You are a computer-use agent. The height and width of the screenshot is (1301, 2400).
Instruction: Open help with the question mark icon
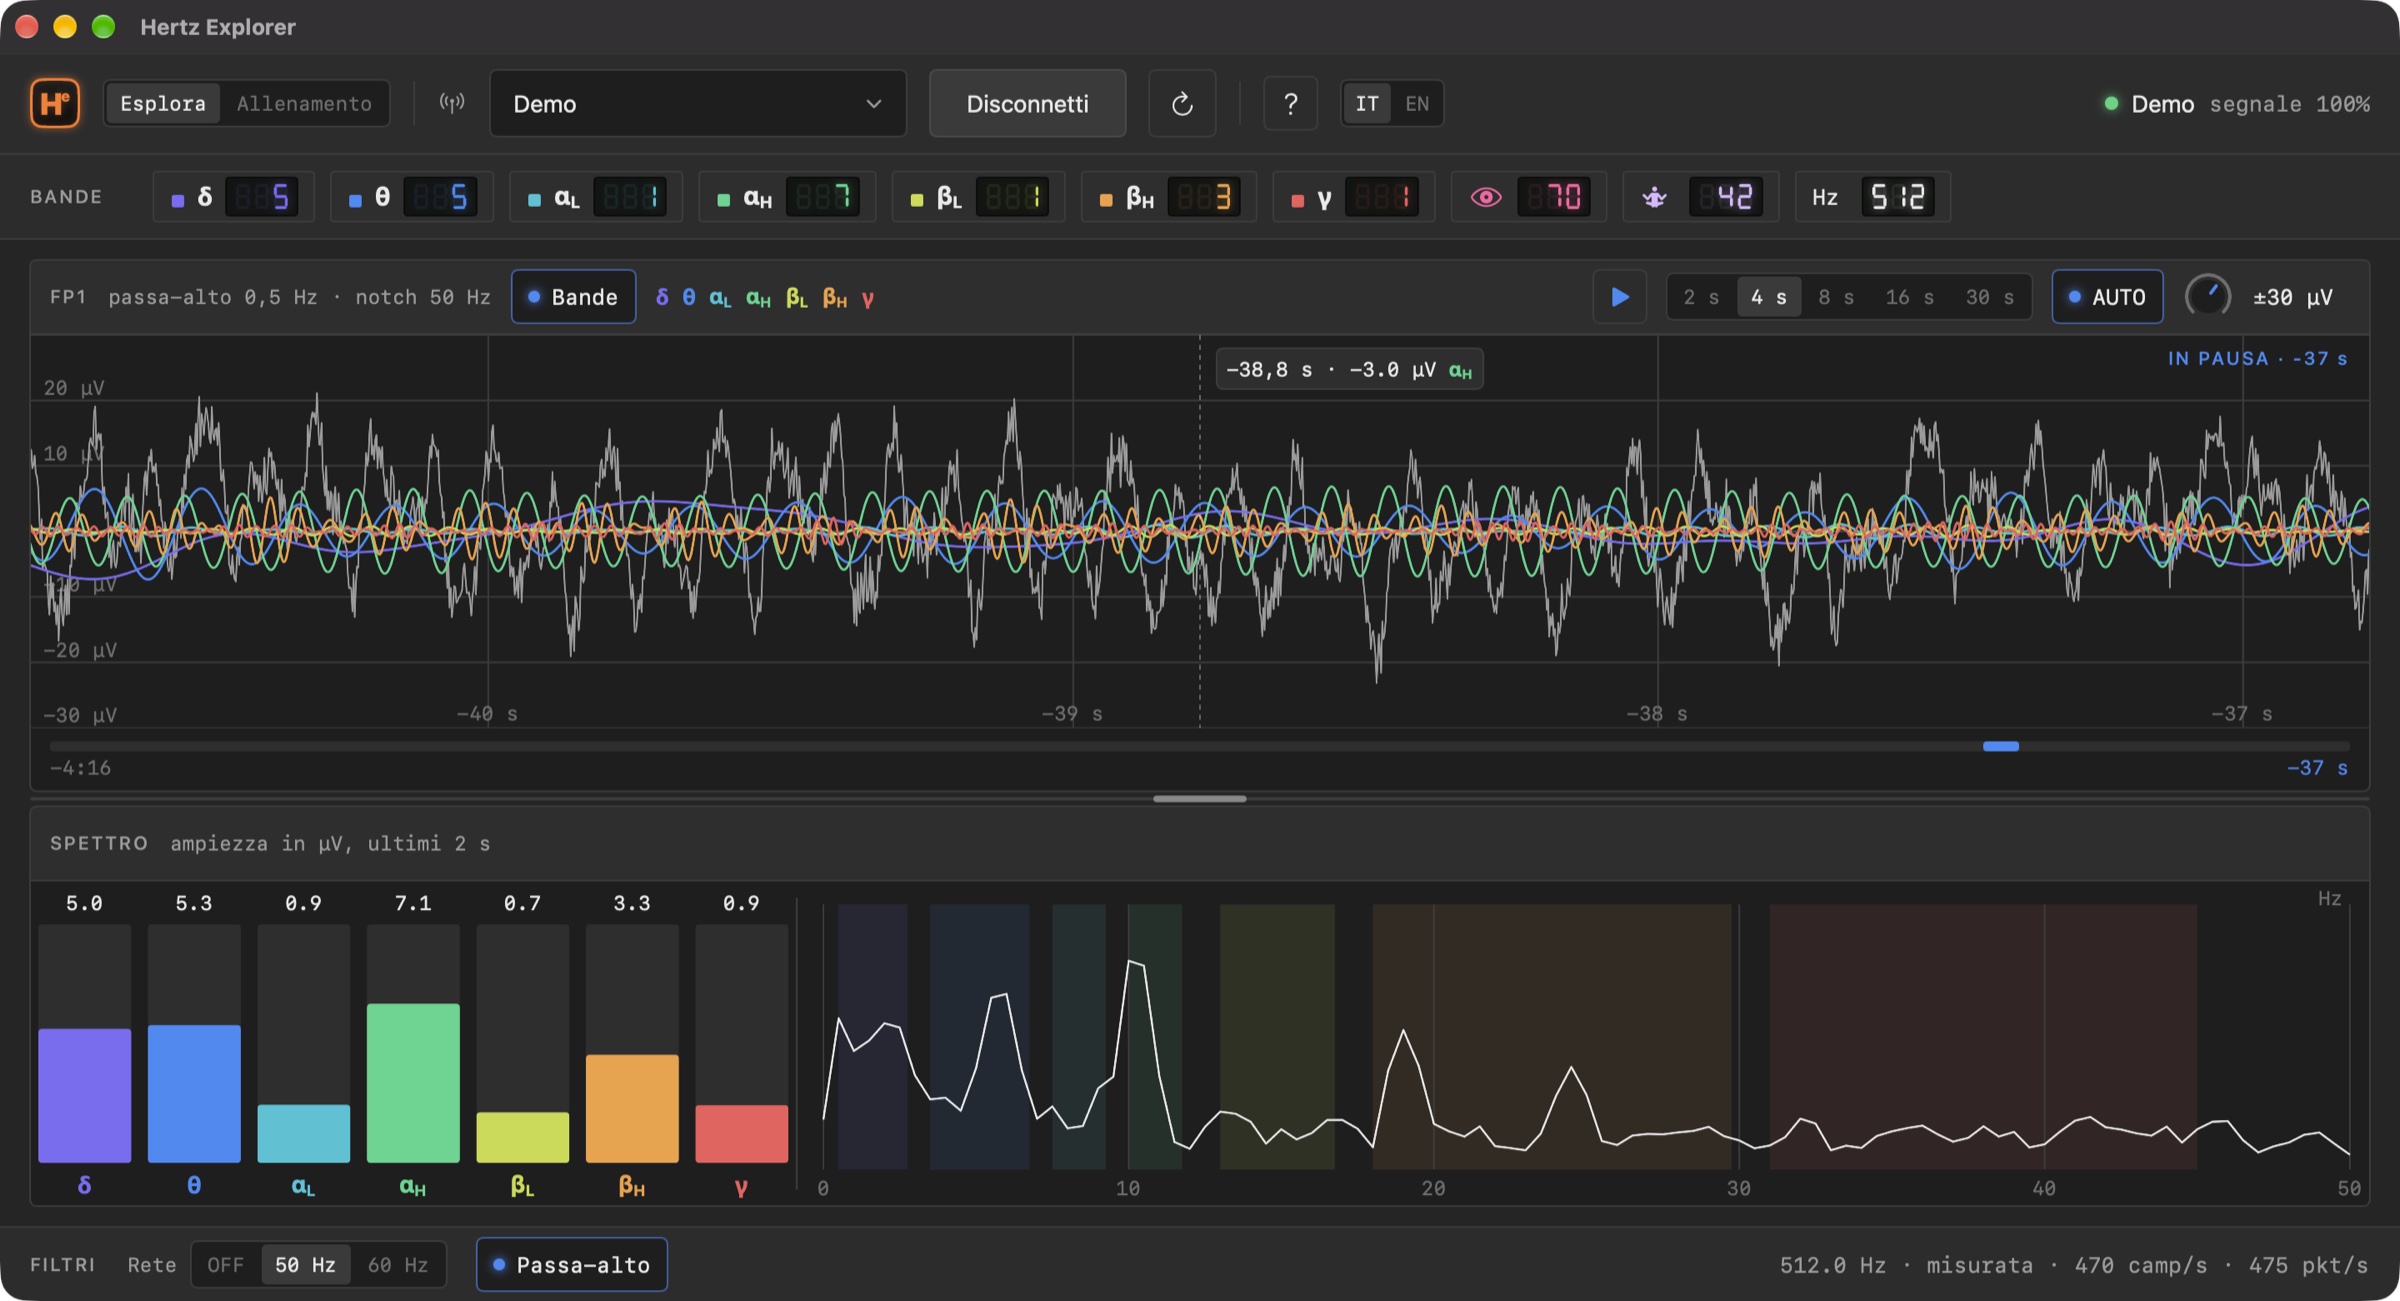pos(1290,103)
